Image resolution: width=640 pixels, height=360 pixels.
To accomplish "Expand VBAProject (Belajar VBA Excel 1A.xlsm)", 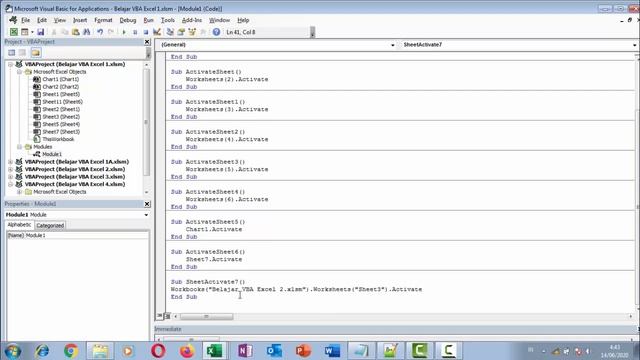I will [x=11, y=162].
